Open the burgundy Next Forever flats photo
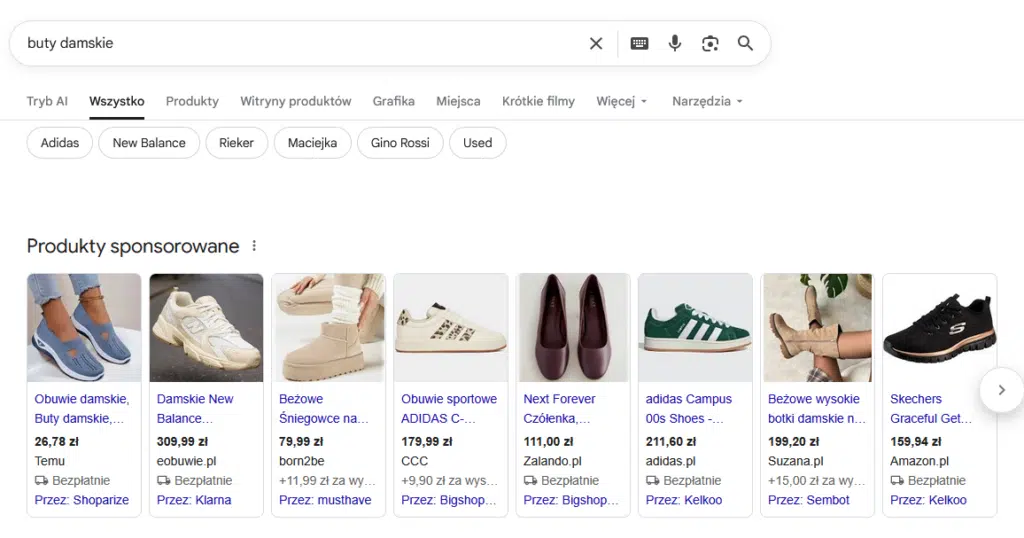 point(573,328)
